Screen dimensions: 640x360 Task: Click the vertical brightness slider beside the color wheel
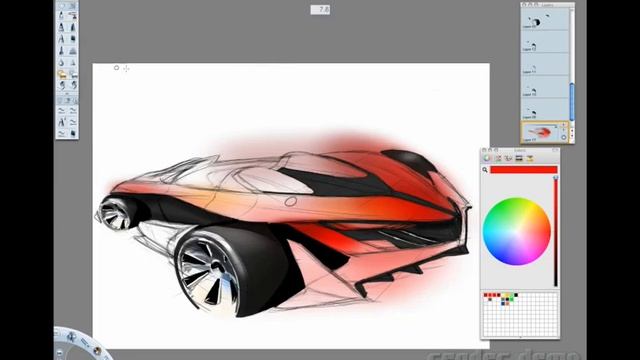coord(556,232)
